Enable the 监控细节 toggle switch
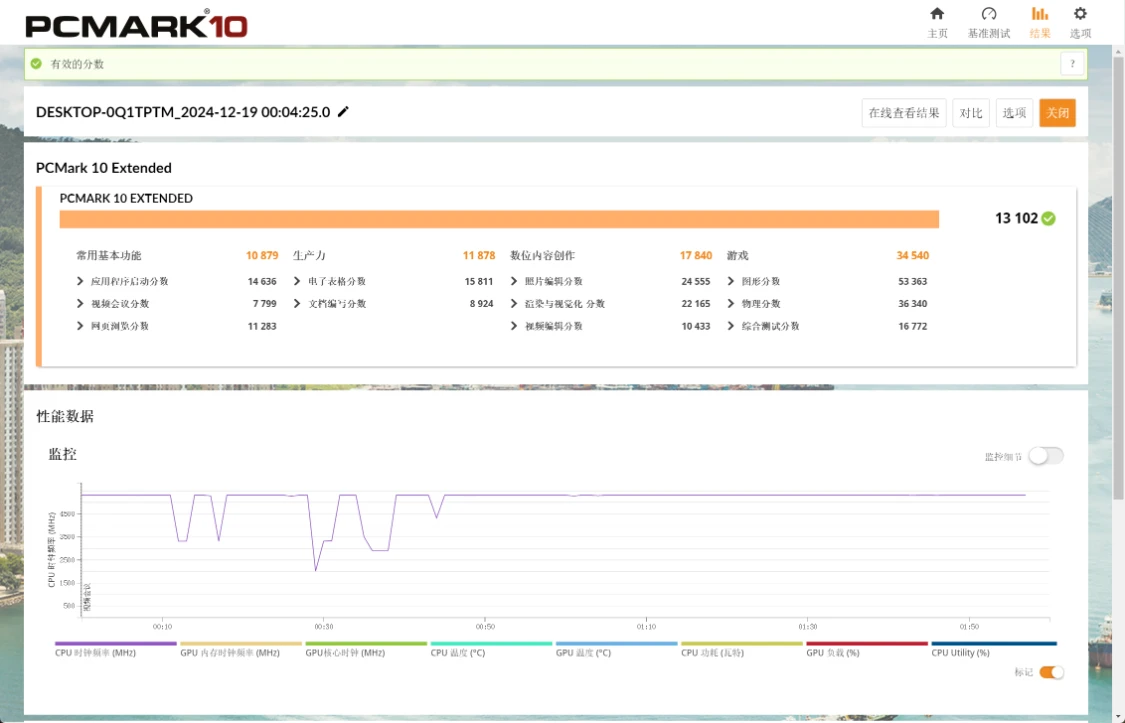The height and width of the screenshot is (723, 1125). [1046, 455]
